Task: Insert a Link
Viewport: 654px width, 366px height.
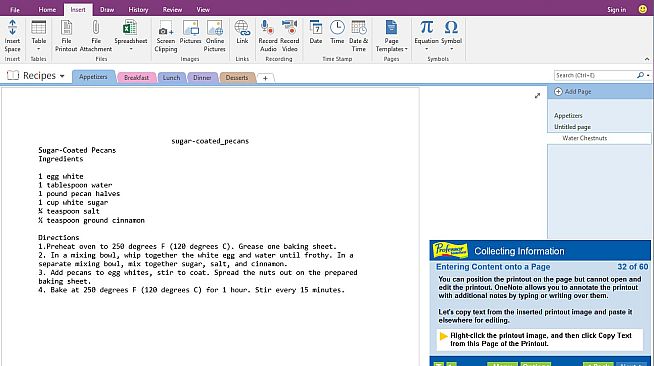Action: point(242,32)
